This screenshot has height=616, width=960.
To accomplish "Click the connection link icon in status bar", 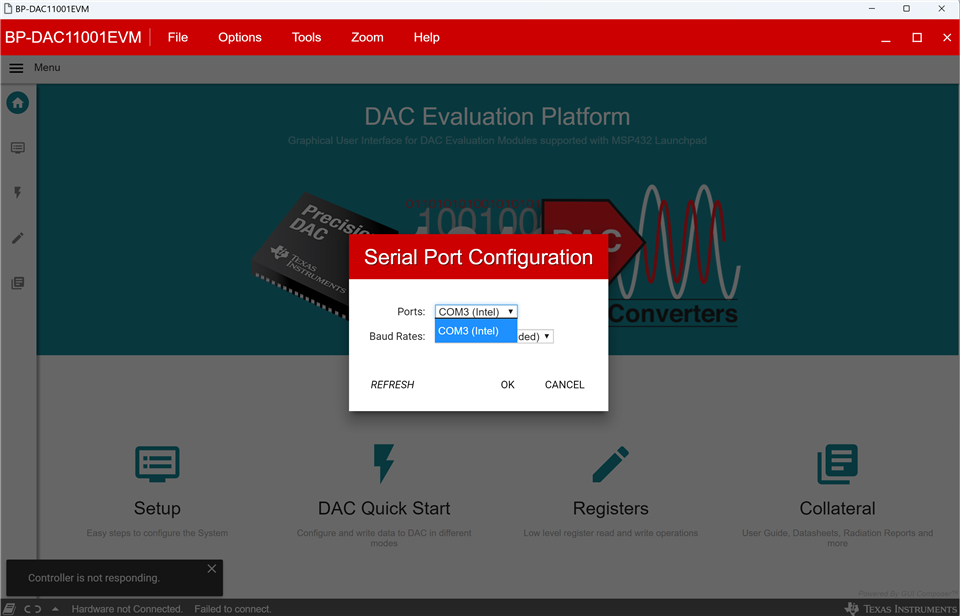I will [32, 609].
